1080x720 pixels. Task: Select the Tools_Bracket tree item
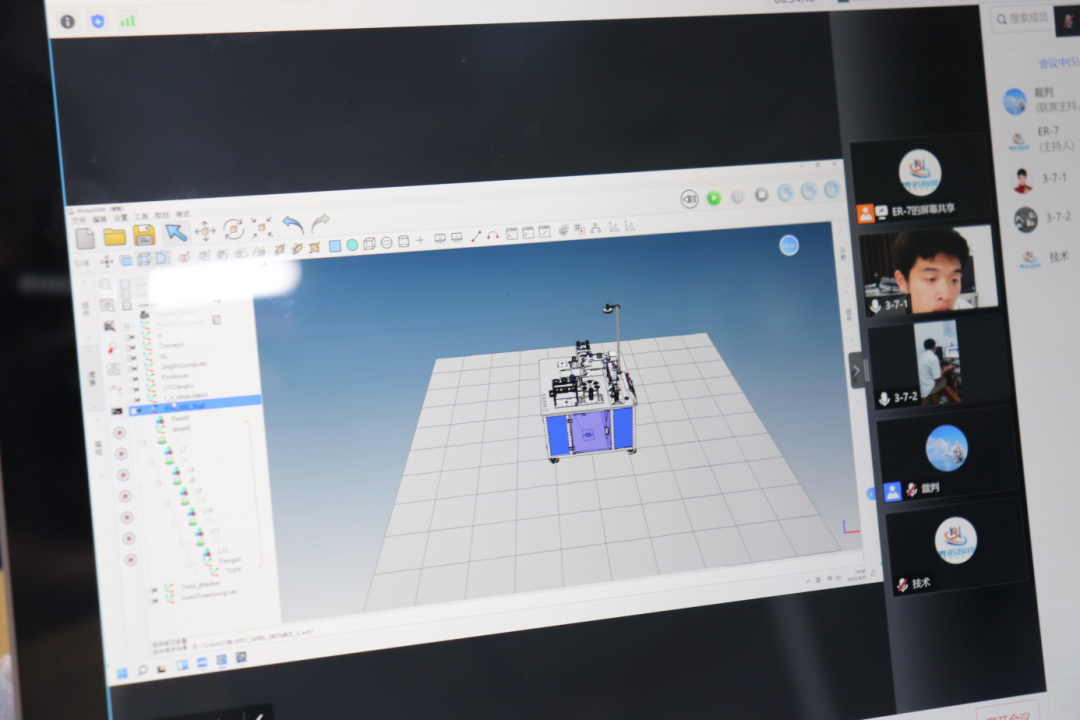tap(200, 585)
